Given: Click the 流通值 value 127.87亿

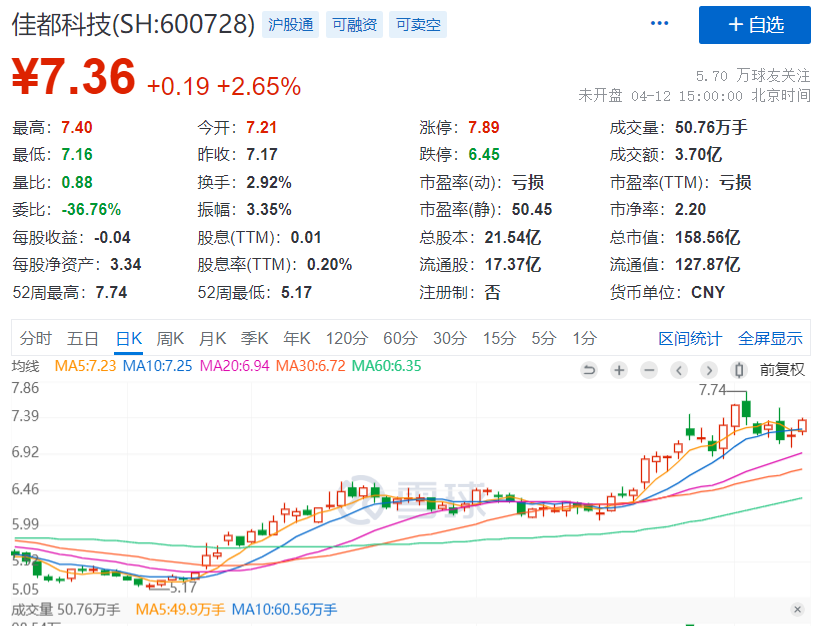Looking at the screenshot, I should 707,264.
